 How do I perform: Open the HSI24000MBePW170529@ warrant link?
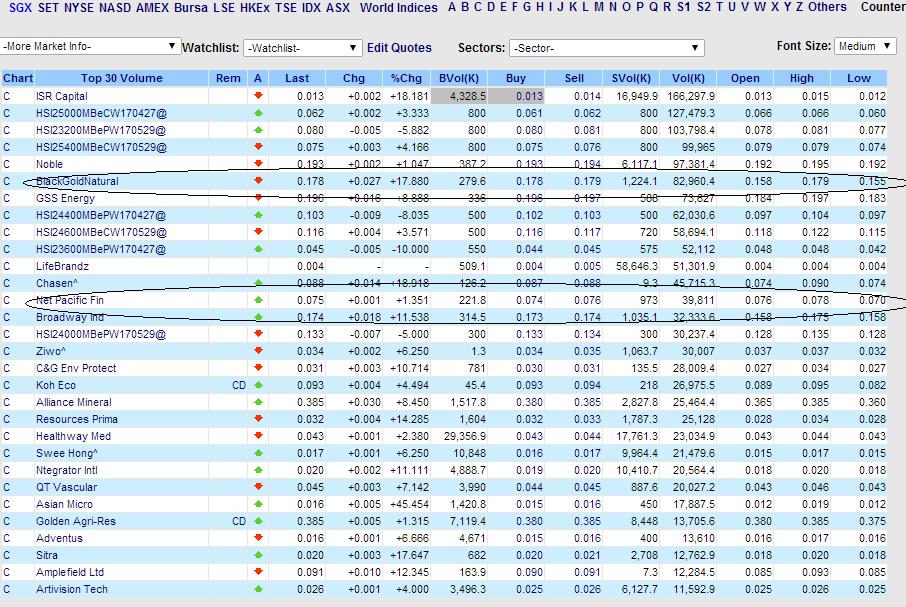pos(101,334)
